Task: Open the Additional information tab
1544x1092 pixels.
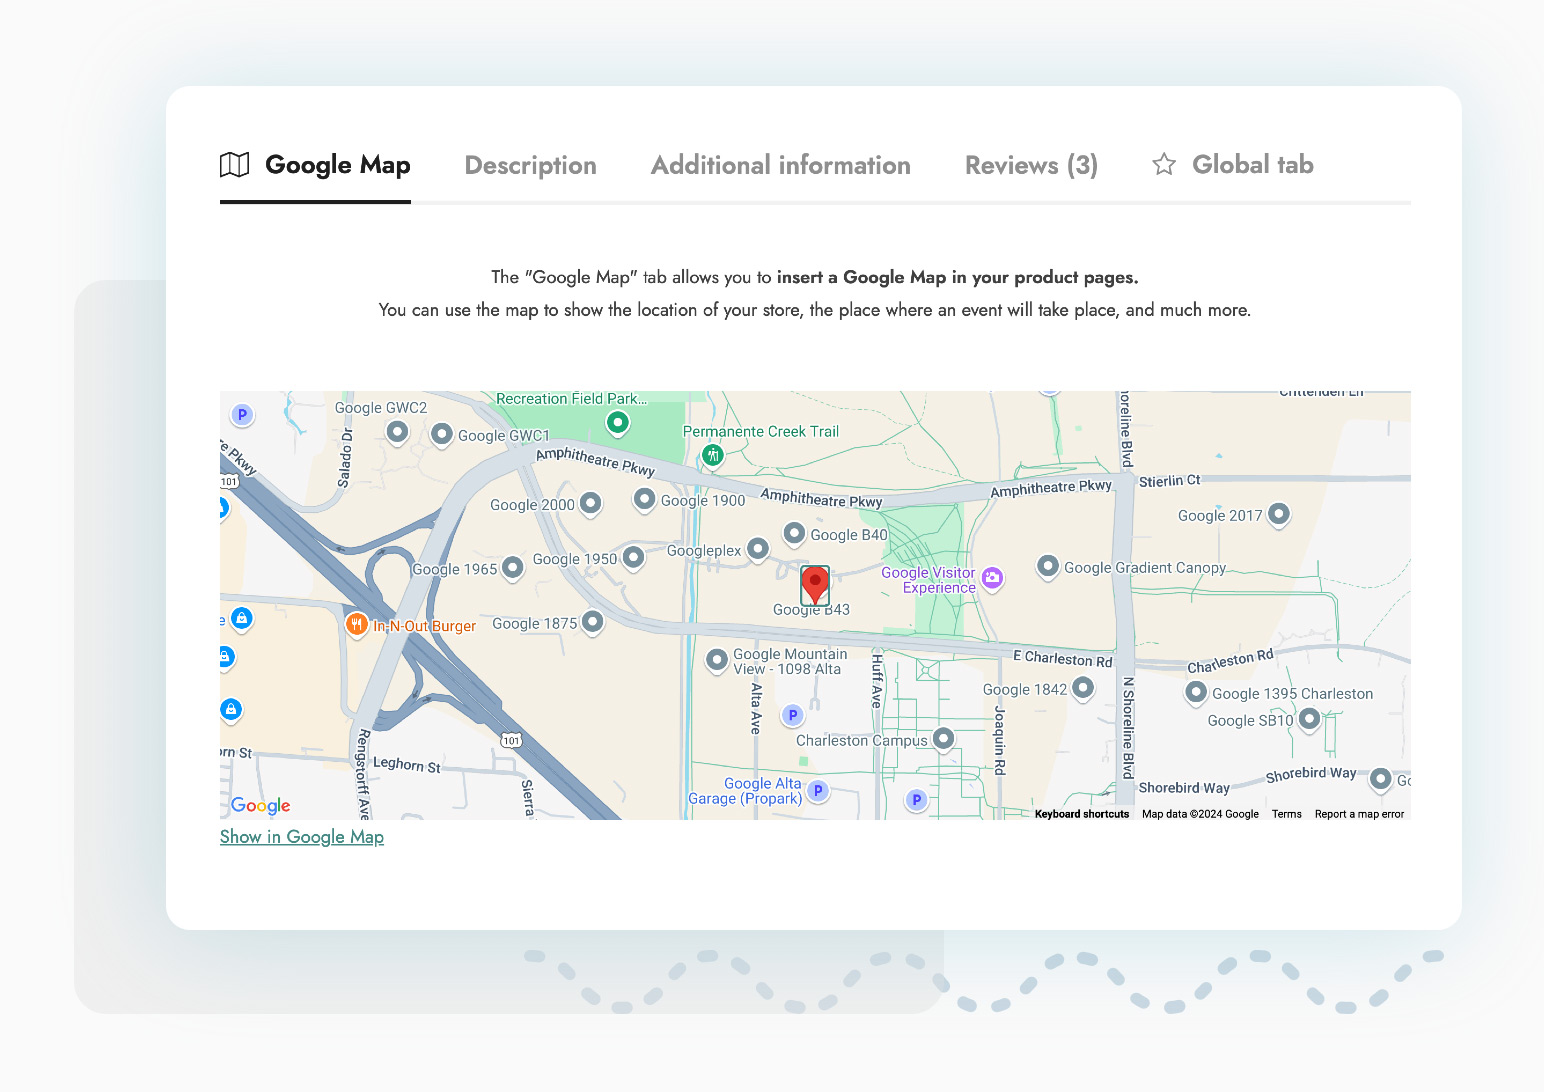Action: pyautogui.click(x=780, y=165)
